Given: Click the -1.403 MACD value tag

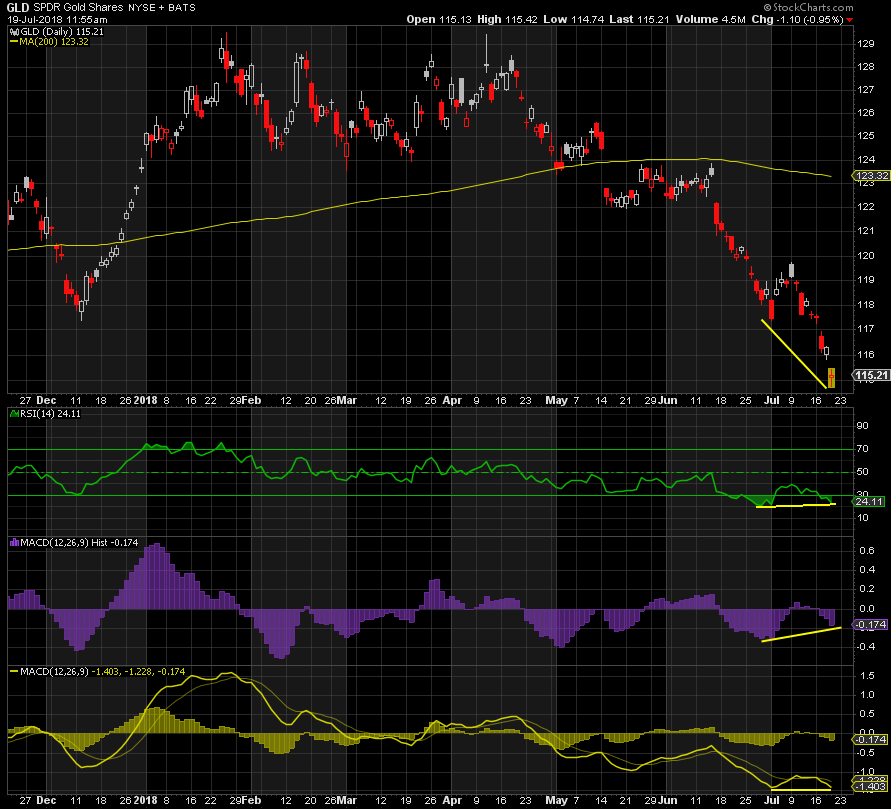Looking at the screenshot, I should (x=872, y=787).
